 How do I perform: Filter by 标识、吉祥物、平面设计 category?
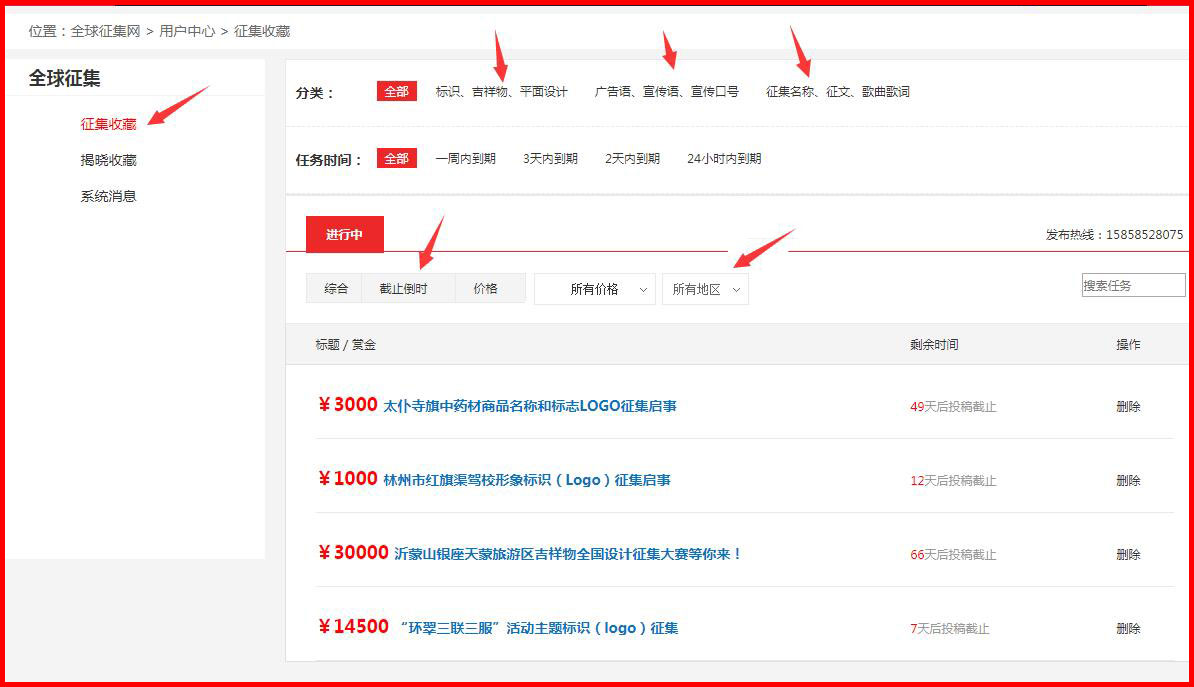click(501, 91)
